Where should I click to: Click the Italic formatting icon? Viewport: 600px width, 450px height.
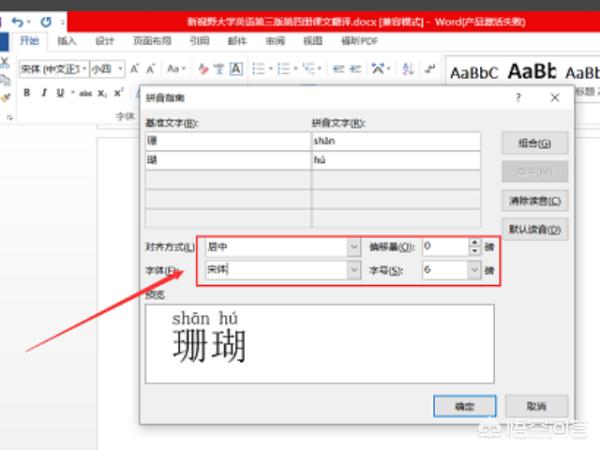43,92
